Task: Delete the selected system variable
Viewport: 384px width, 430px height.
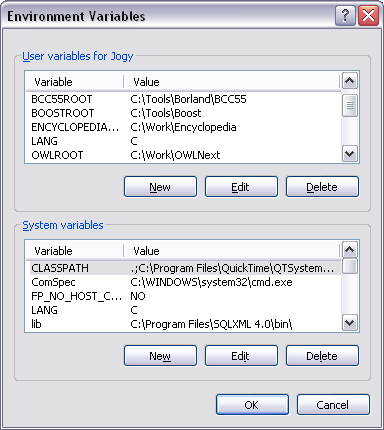Action: pos(322,356)
